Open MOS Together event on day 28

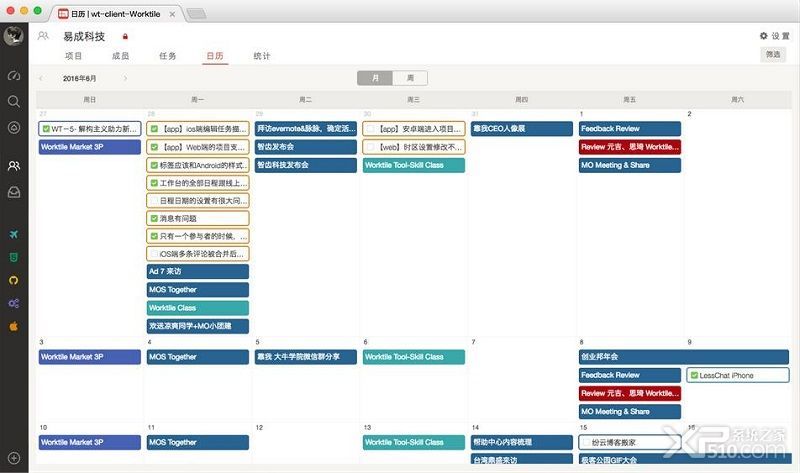pos(198,290)
